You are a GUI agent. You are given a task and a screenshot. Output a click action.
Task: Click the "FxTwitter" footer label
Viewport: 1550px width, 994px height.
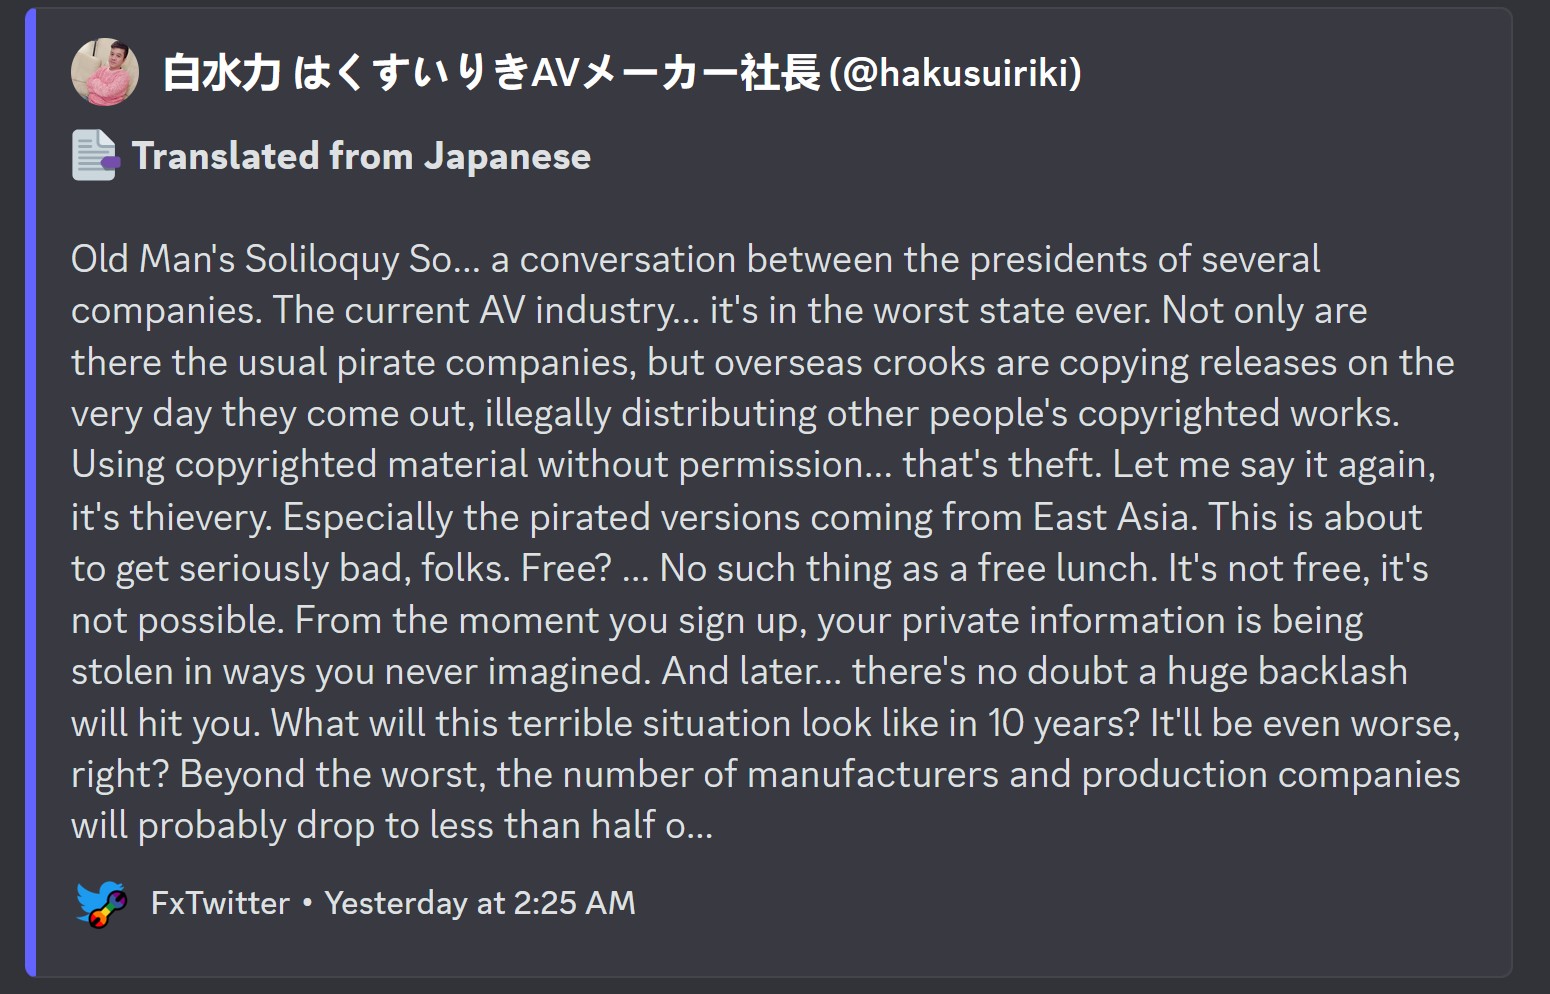click(x=220, y=903)
